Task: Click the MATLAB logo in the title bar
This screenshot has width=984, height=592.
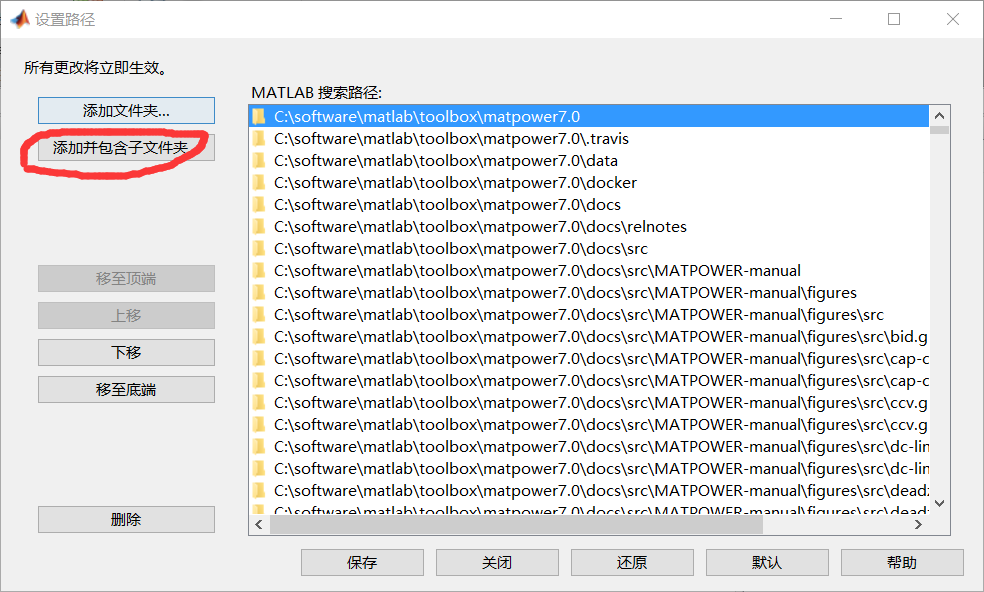Action: (x=18, y=19)
